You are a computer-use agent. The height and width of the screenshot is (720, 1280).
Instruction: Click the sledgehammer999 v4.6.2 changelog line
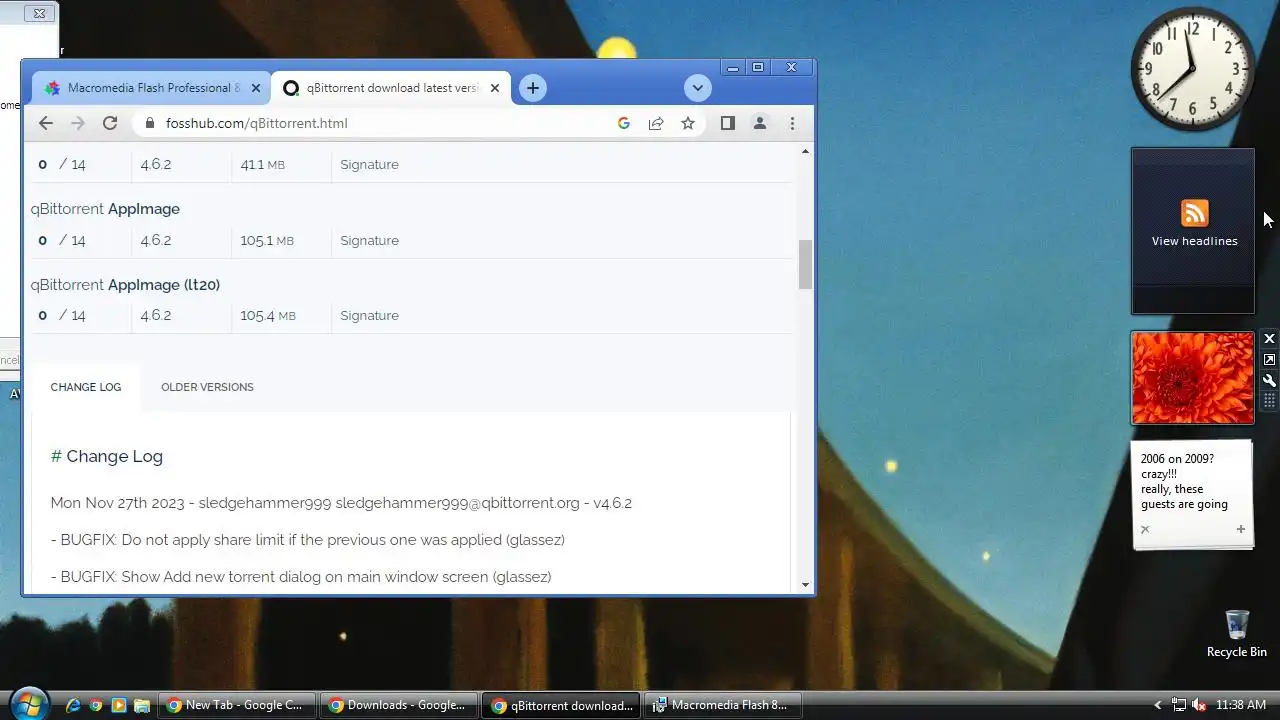[x=341, y=503]
